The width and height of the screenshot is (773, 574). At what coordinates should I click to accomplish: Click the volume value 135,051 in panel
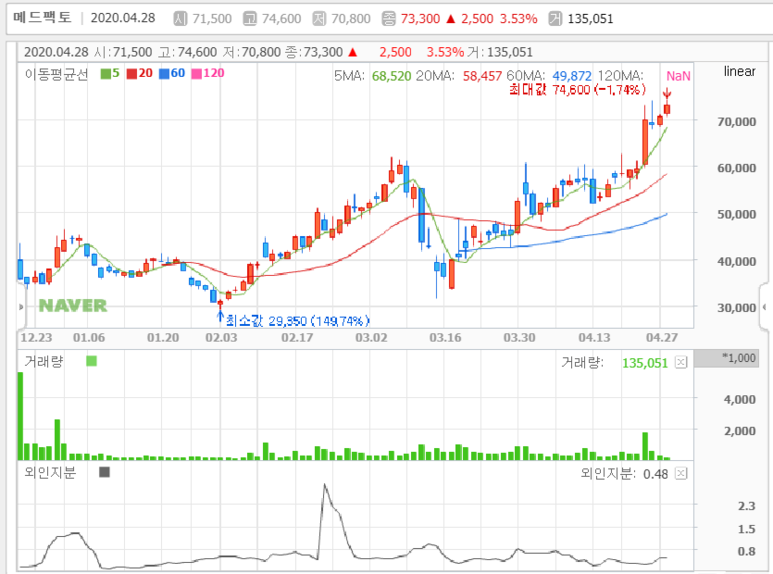645,363
